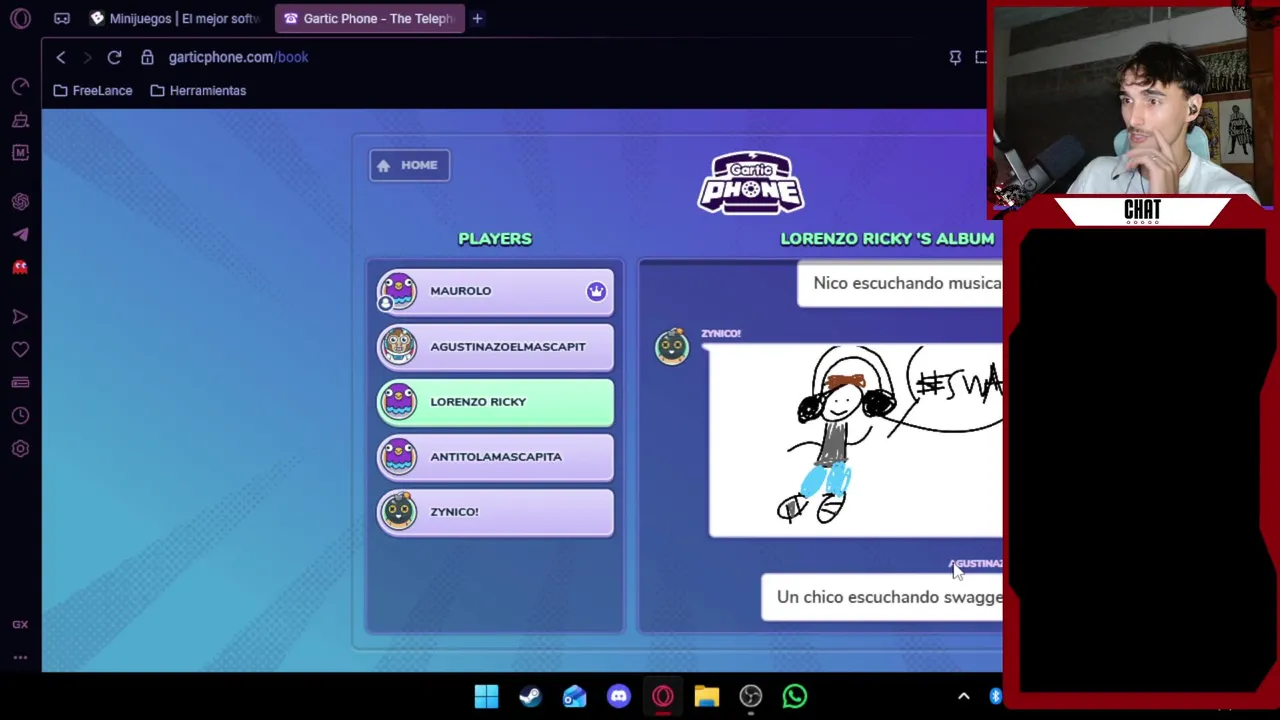The image size is (1280, 720).
Task: Click the headphones drawing in the album
Action: [x=856, y=440]
